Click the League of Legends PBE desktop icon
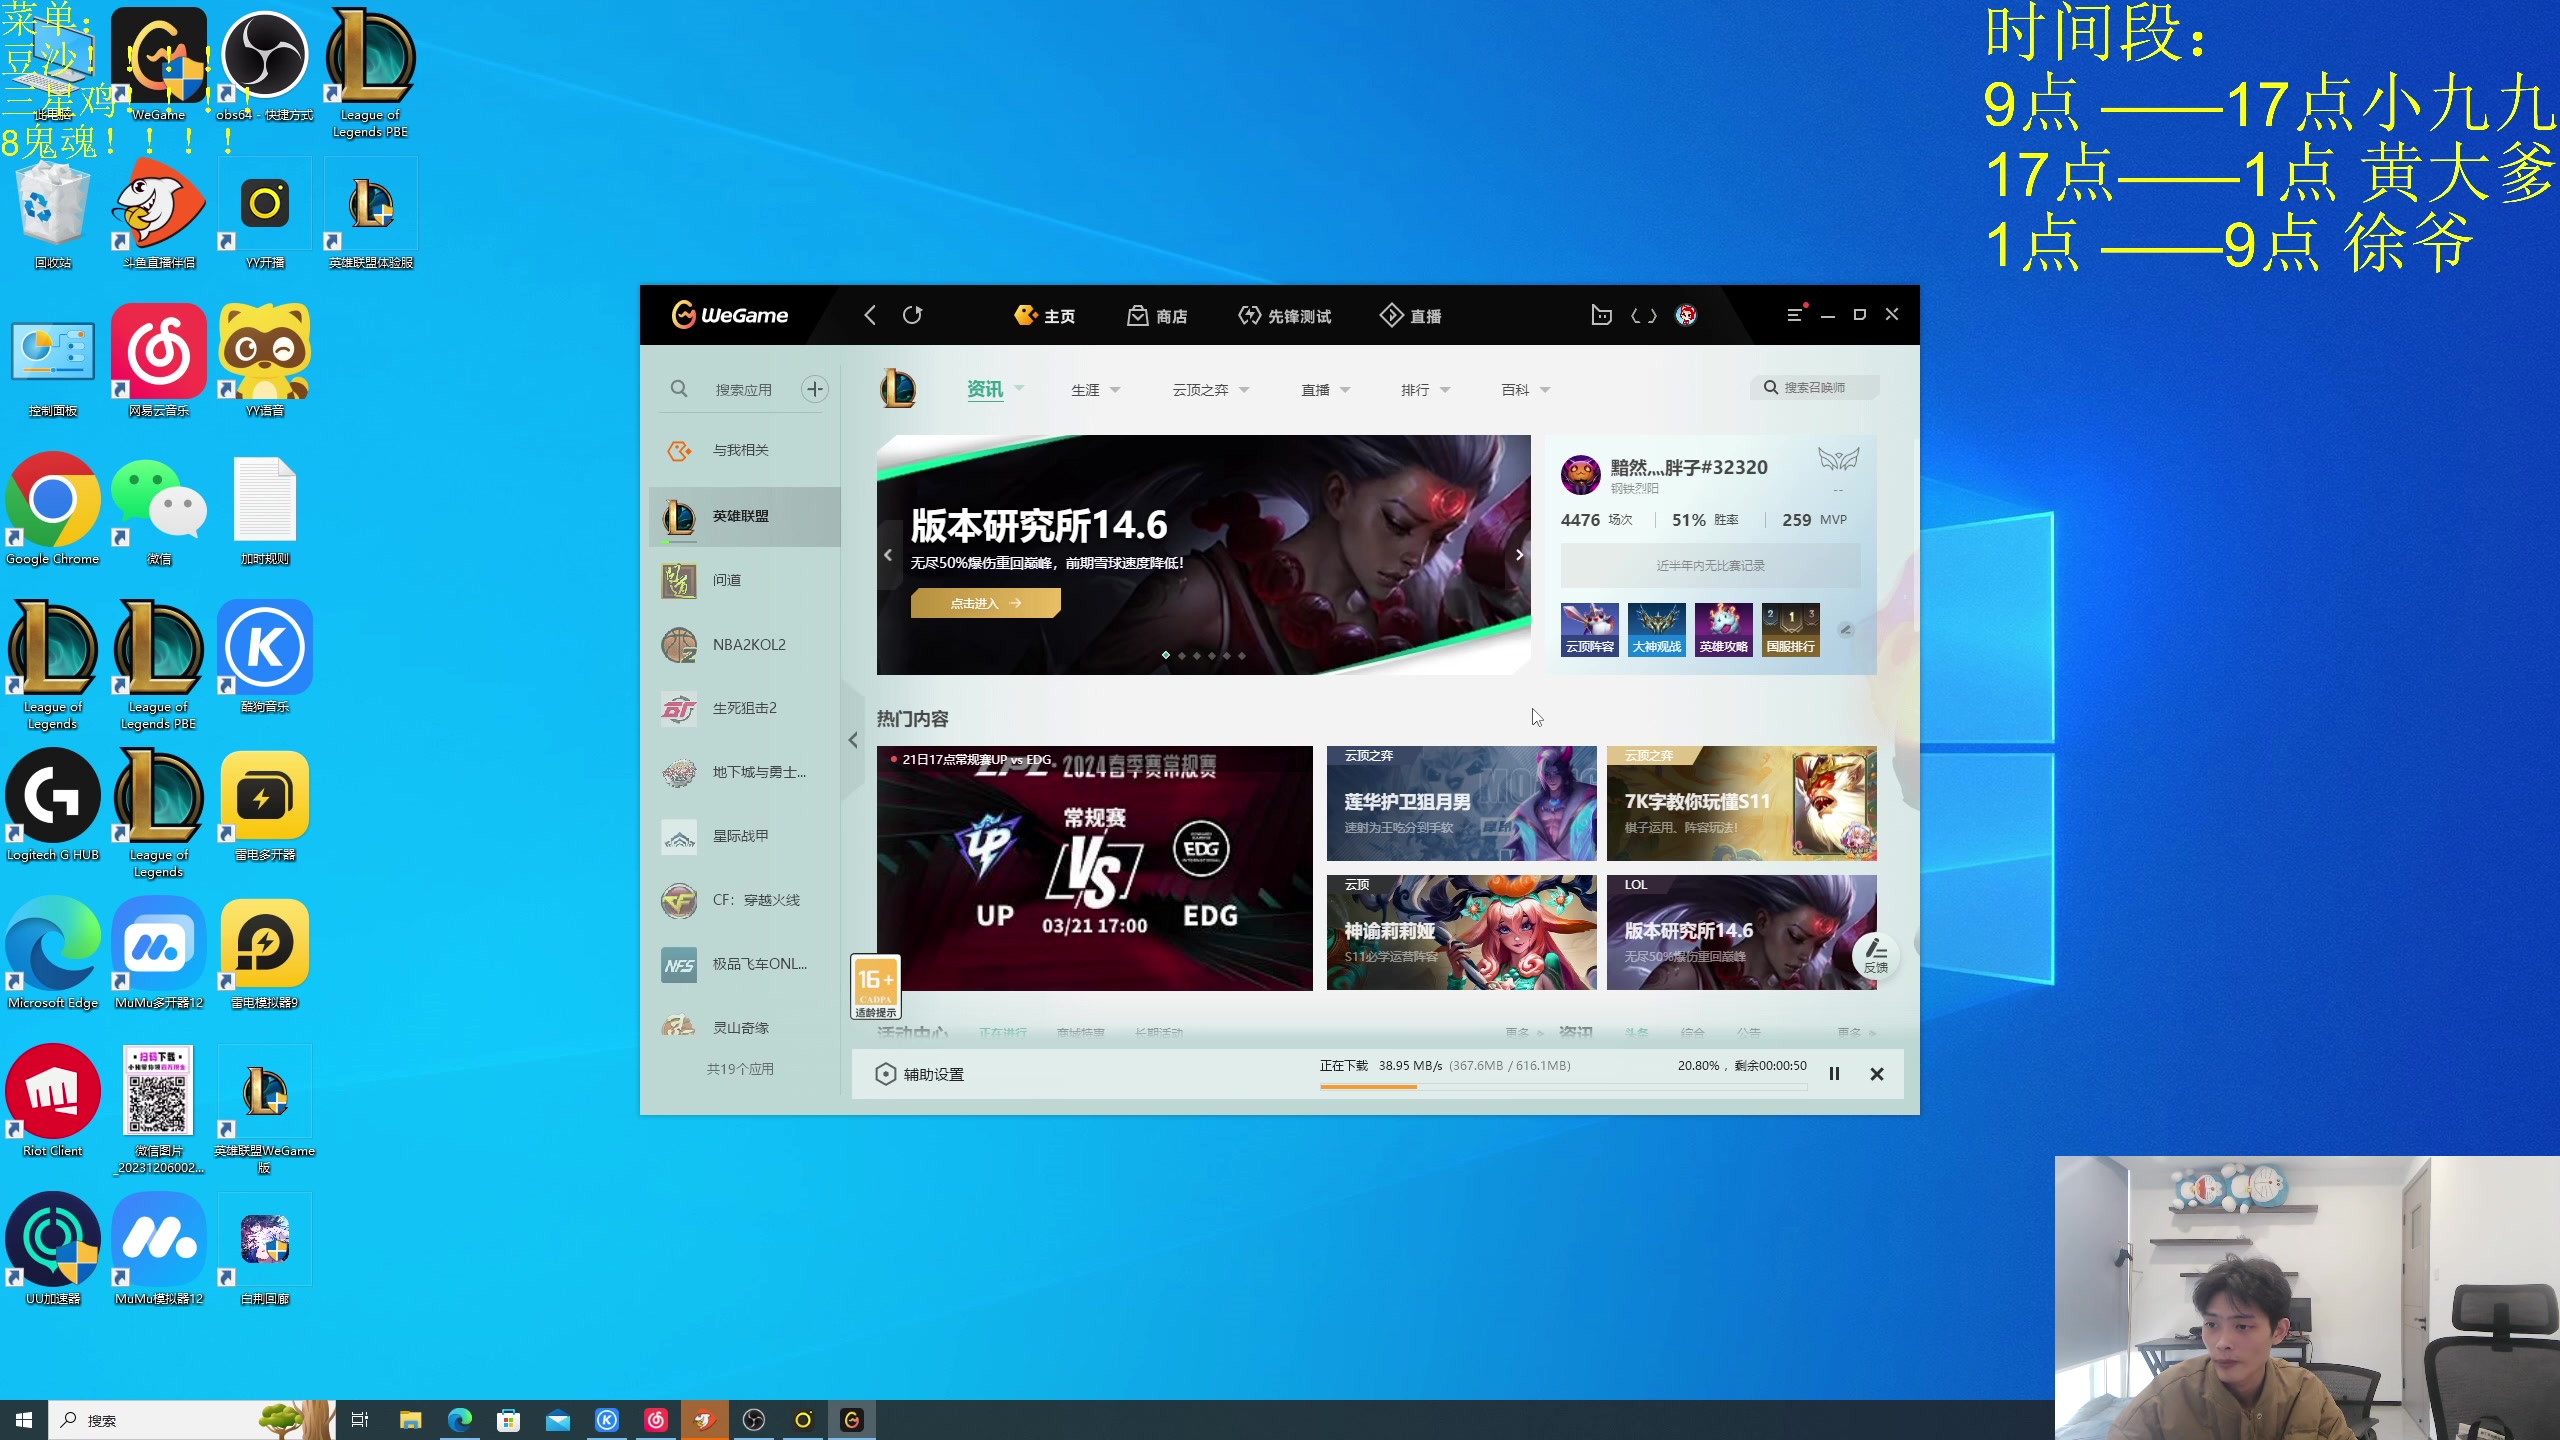This screenshot has height=1440, width=2560. click(x=371, y=70)
